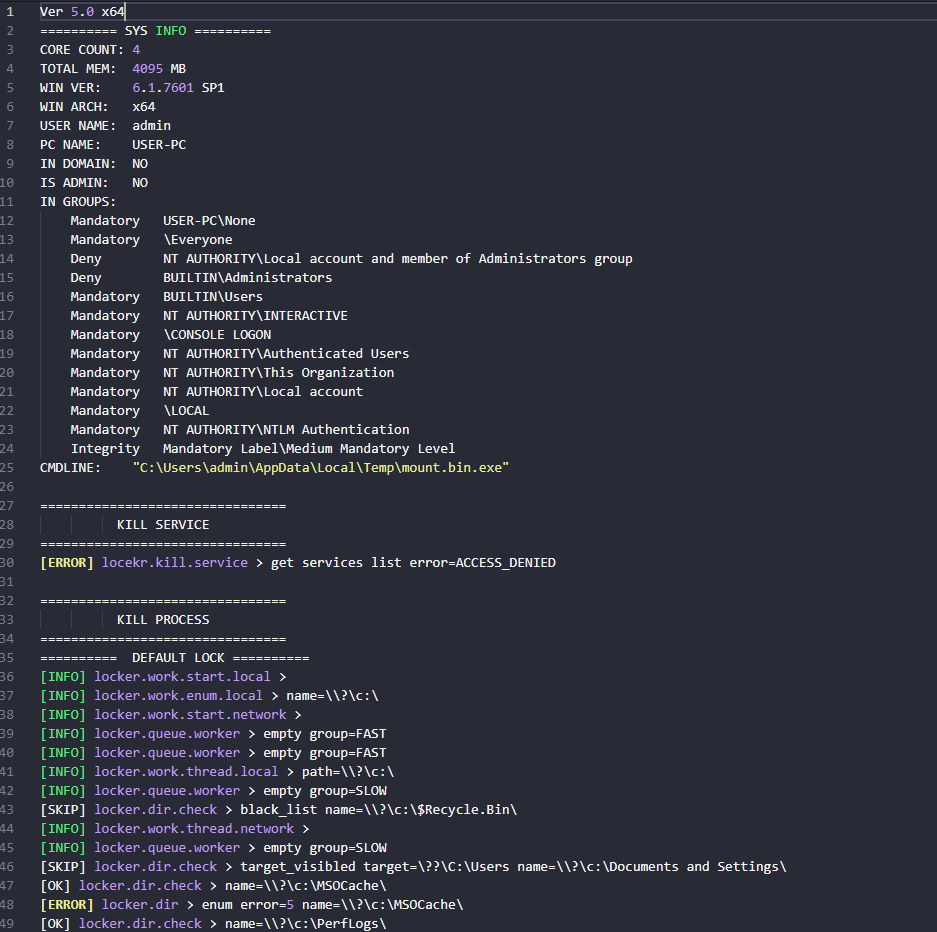Image resolution: width=937 pixels, height=932 pixels.
Task: Select the "SYS INFO" header text
Action: pos(155,31)
